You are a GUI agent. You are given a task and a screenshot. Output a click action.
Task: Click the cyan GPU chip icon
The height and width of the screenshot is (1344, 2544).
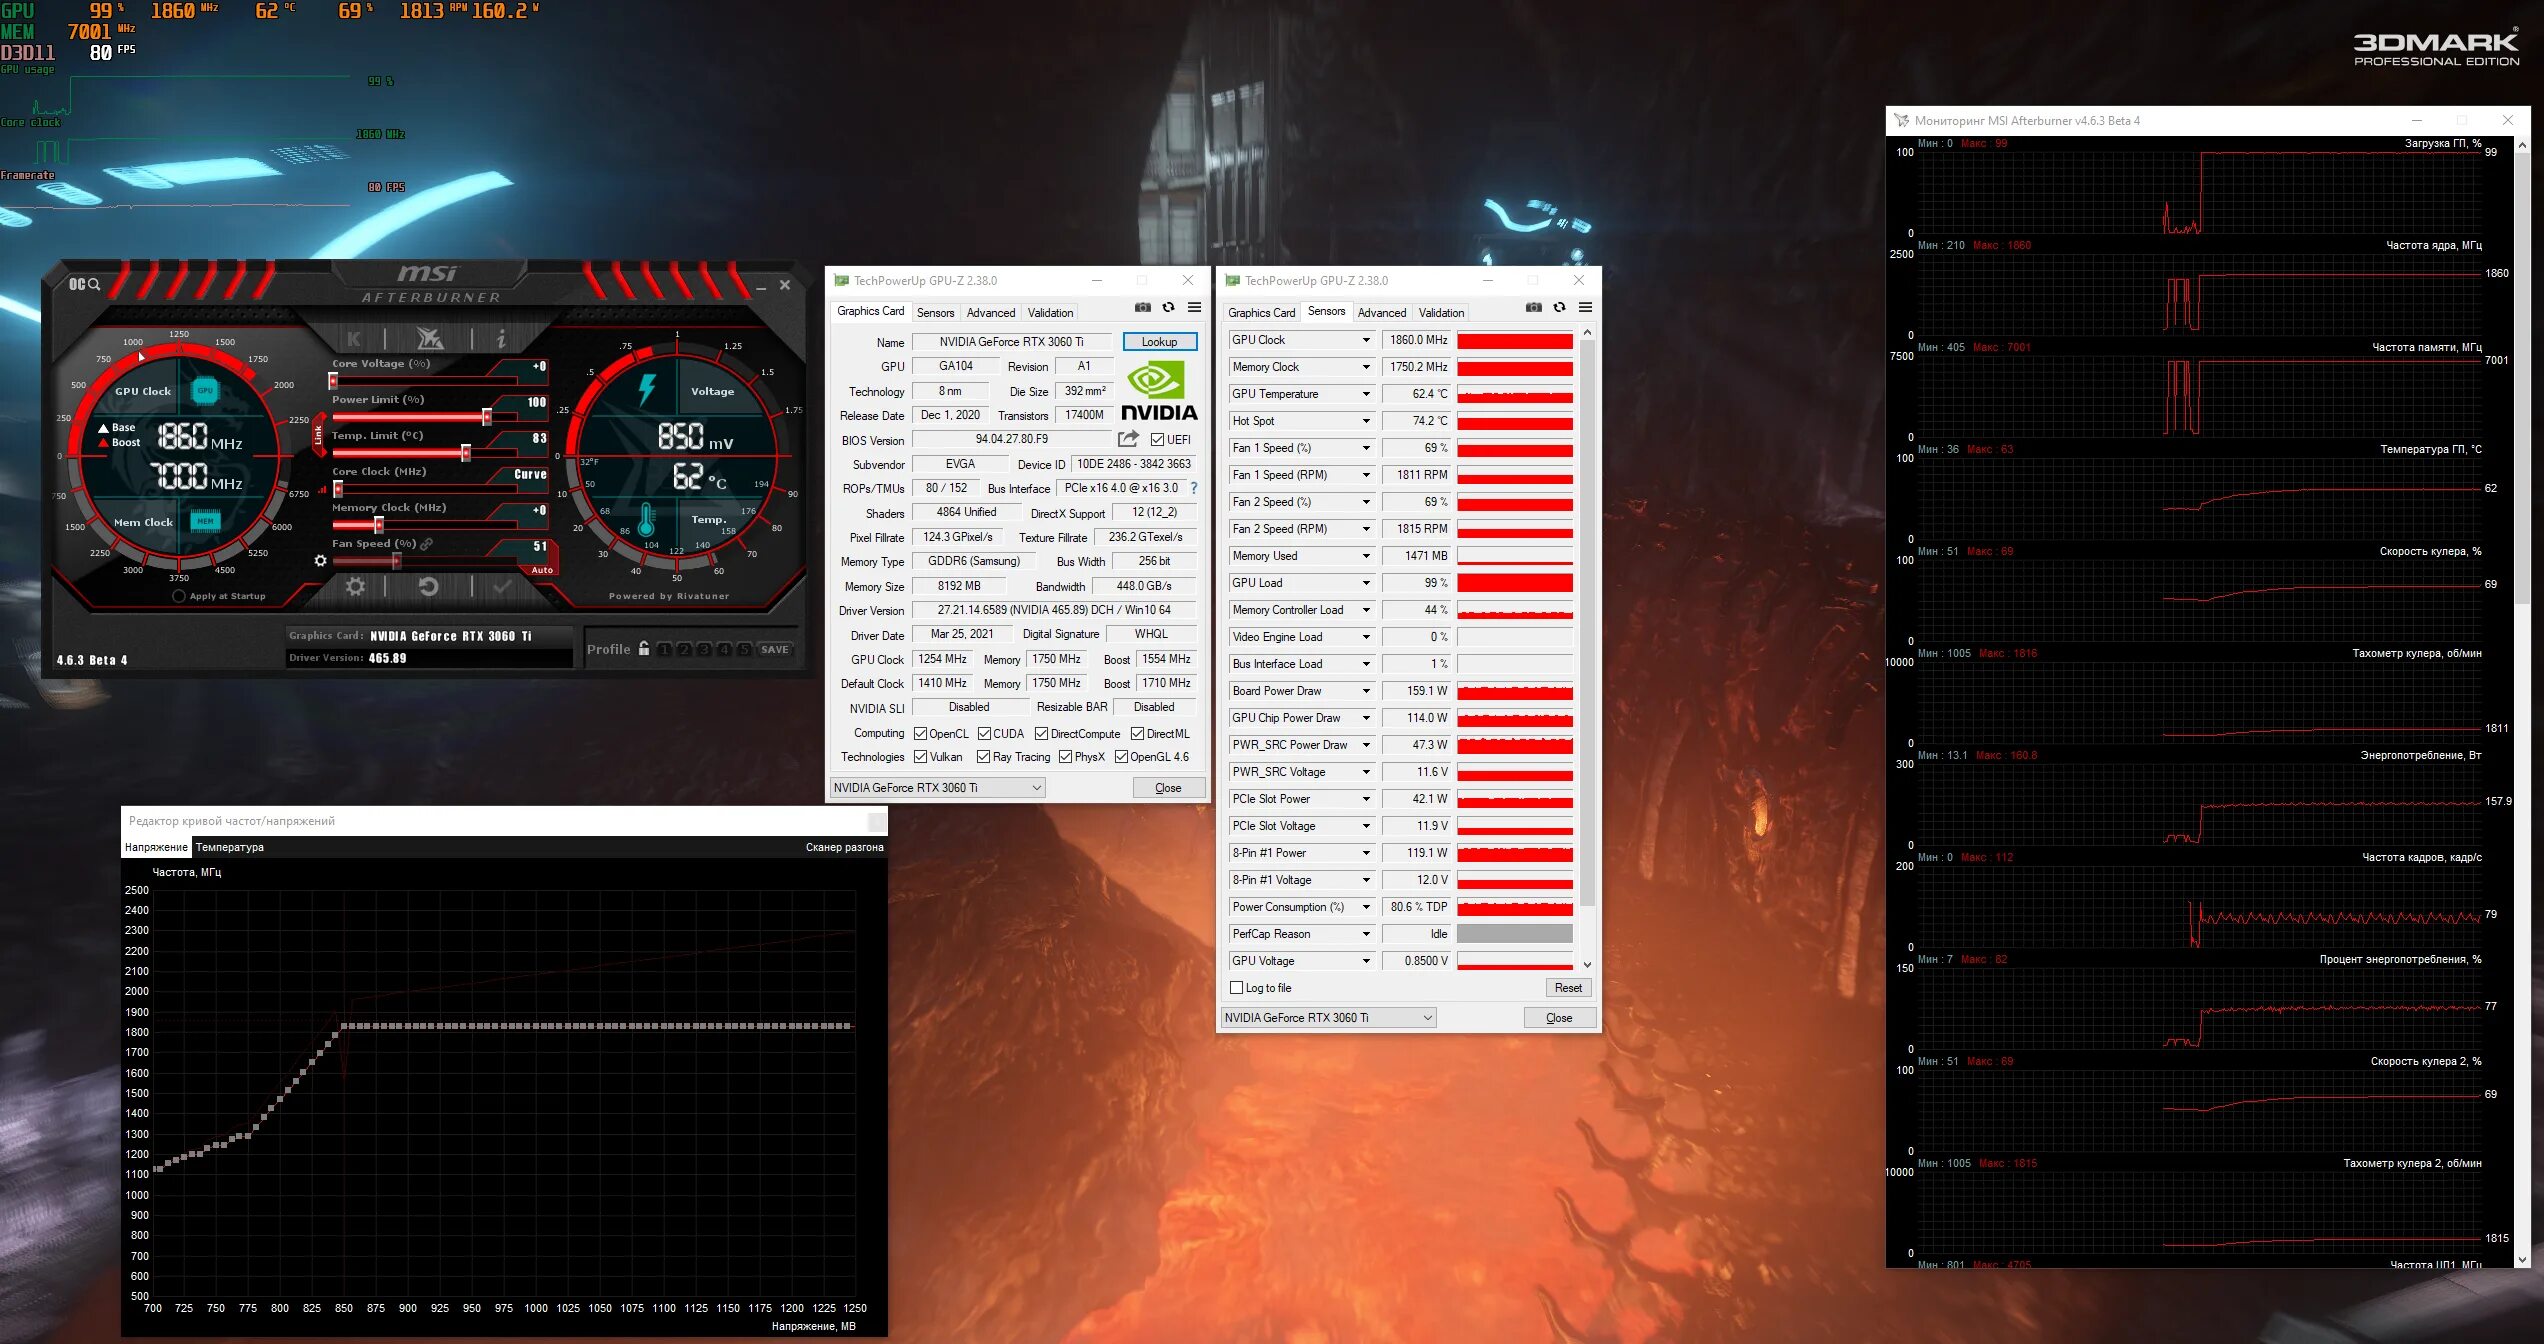(x=205, y=391)
